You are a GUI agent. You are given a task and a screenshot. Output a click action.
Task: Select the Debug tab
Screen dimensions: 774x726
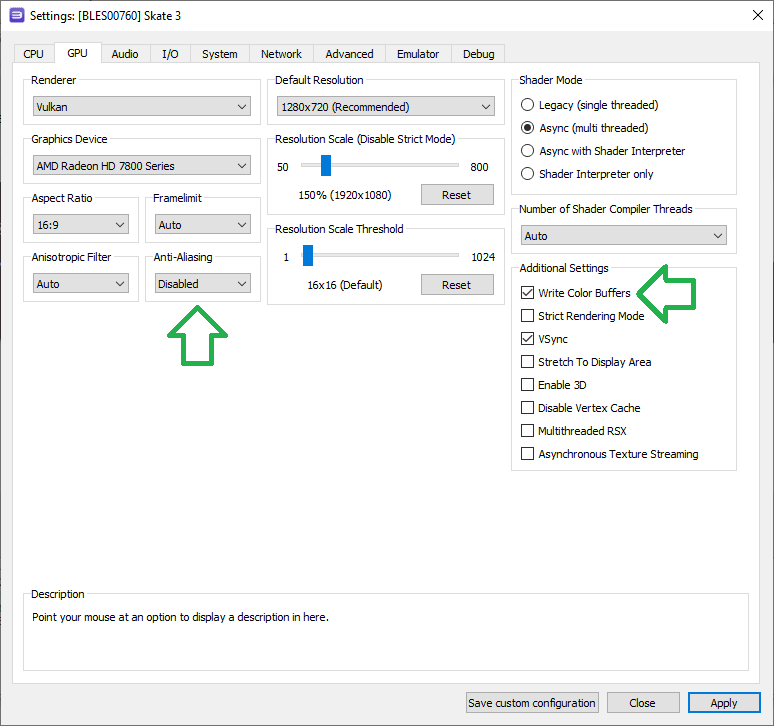point(478,54)
